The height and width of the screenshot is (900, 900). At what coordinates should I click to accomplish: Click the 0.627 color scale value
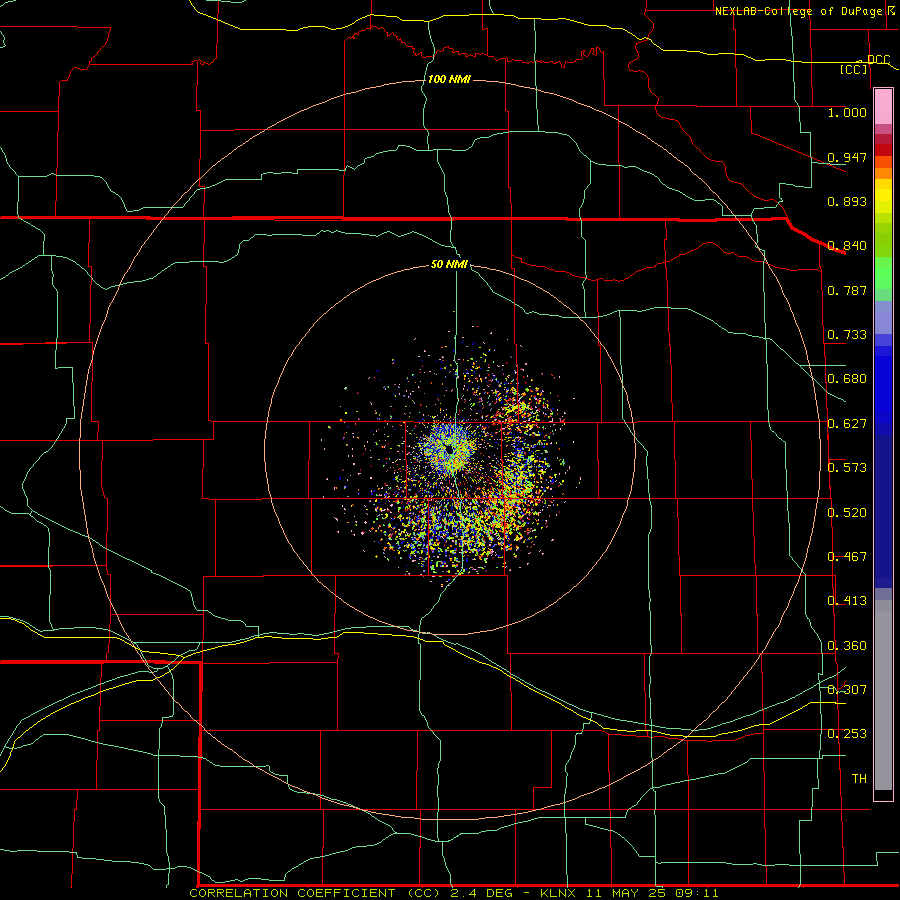847,424
